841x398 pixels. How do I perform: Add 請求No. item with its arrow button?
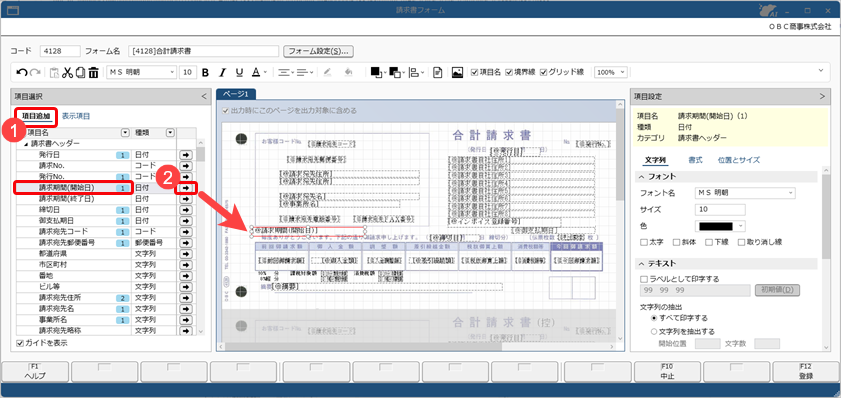click(x=186, y=165)
